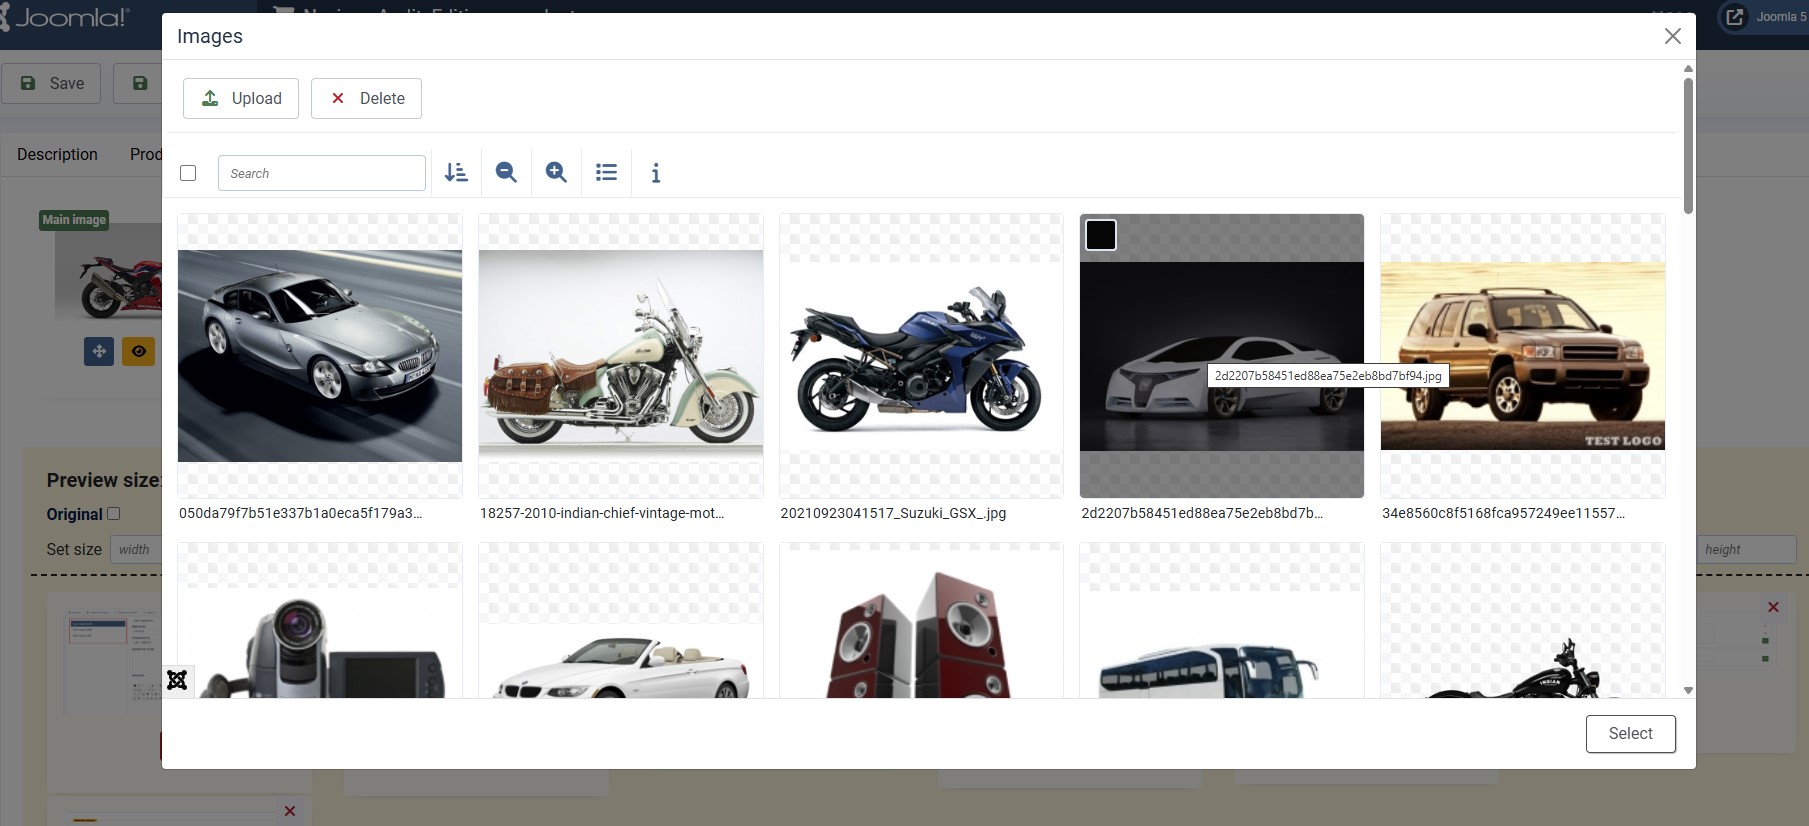Select the Suzuki GSX motorcycle thumbnail
The image size is (1809, 826).
920,356
